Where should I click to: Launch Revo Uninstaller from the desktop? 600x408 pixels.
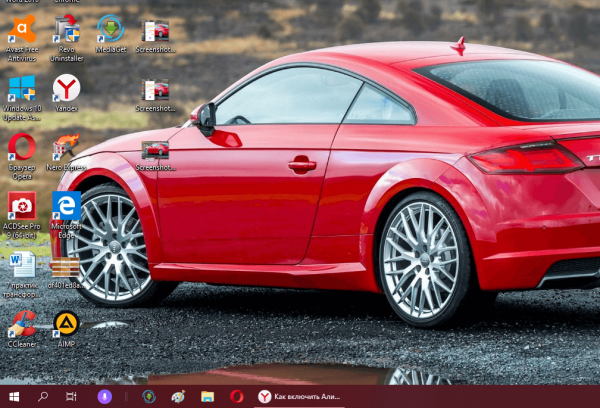tap(67, 38)
